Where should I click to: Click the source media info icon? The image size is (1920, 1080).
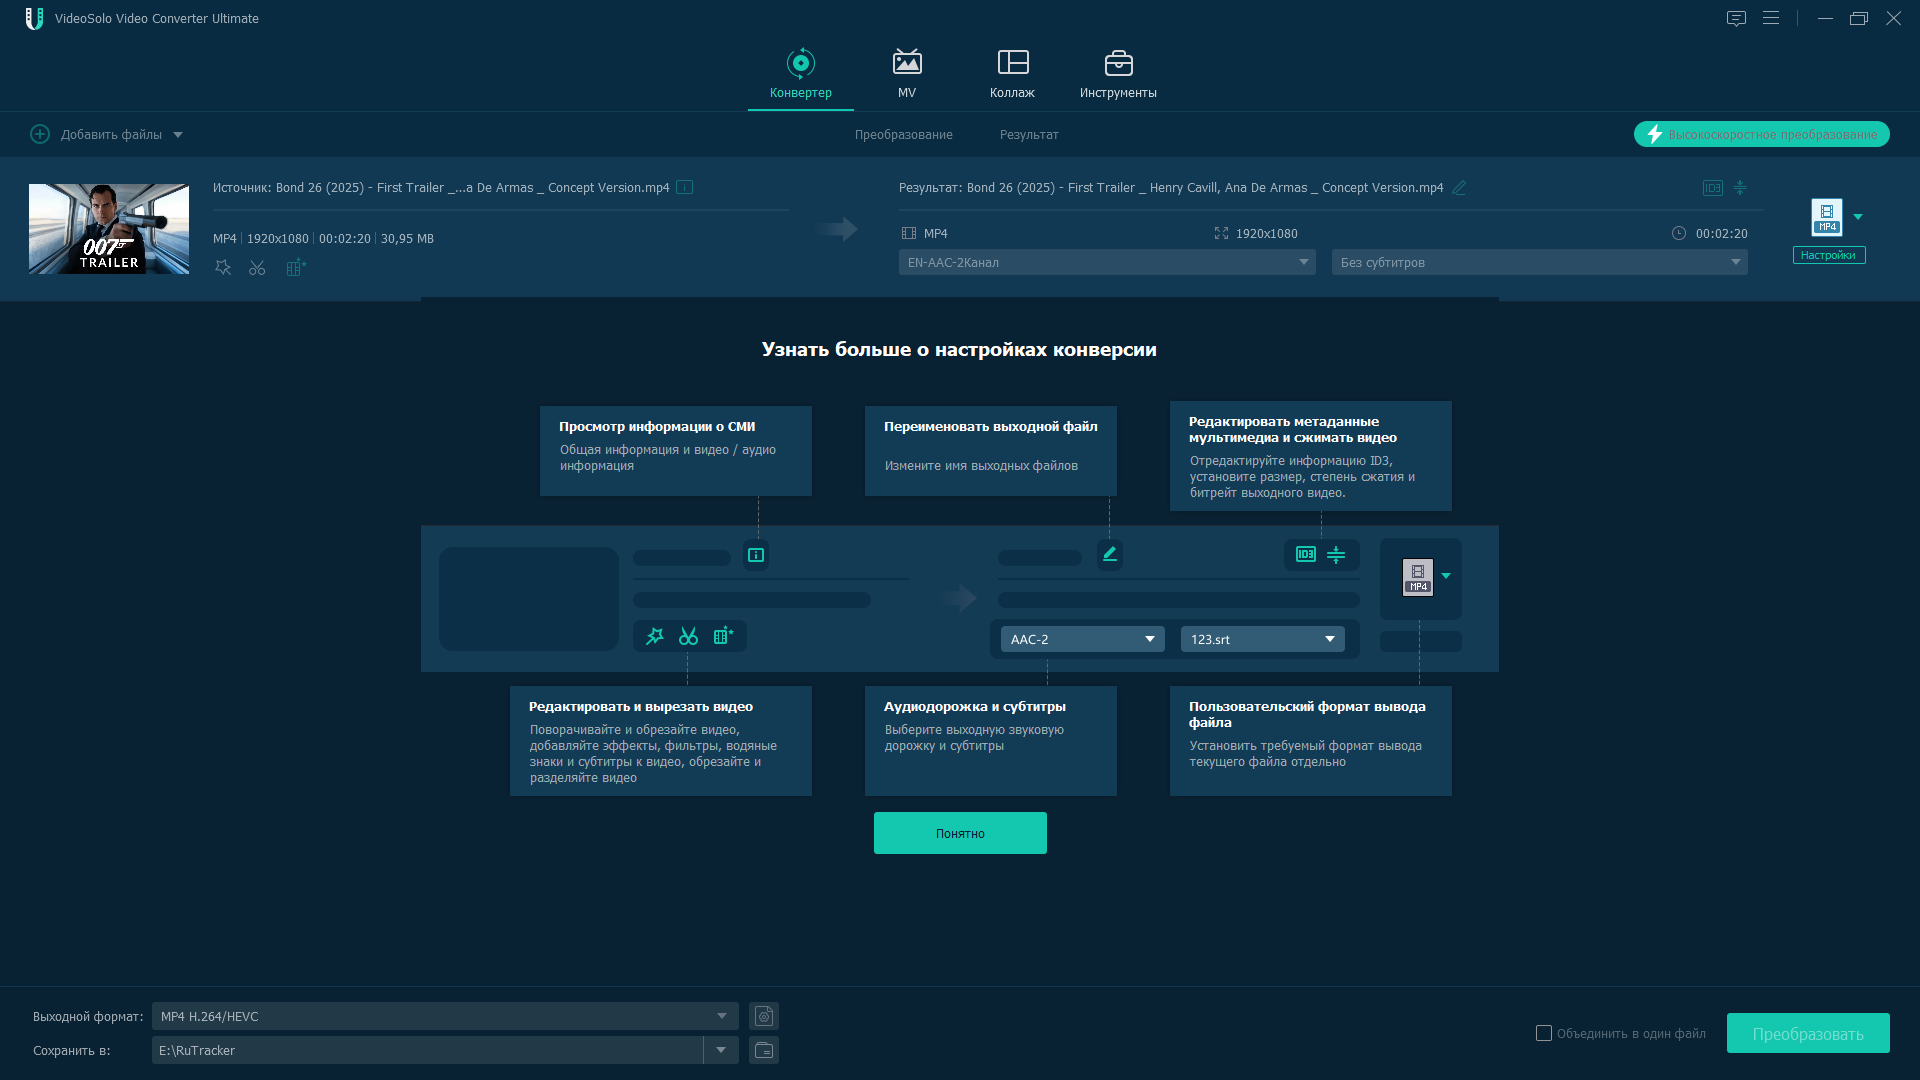click(684, 187)
